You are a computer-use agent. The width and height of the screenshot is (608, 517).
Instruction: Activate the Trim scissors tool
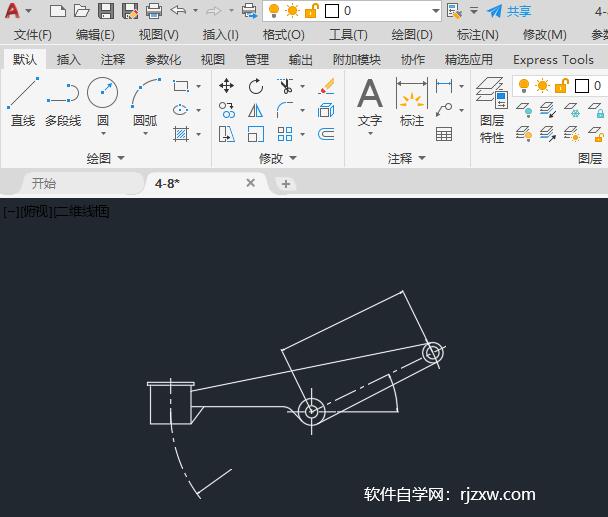286,86
